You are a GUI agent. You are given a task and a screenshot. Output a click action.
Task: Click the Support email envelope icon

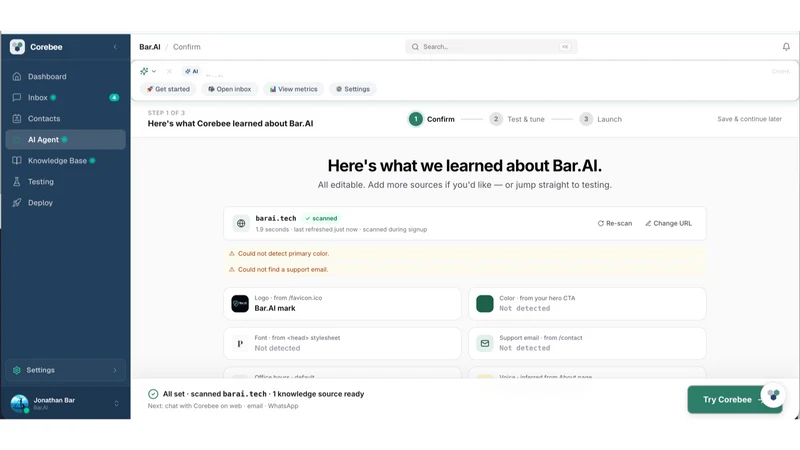tap(485, 343)
